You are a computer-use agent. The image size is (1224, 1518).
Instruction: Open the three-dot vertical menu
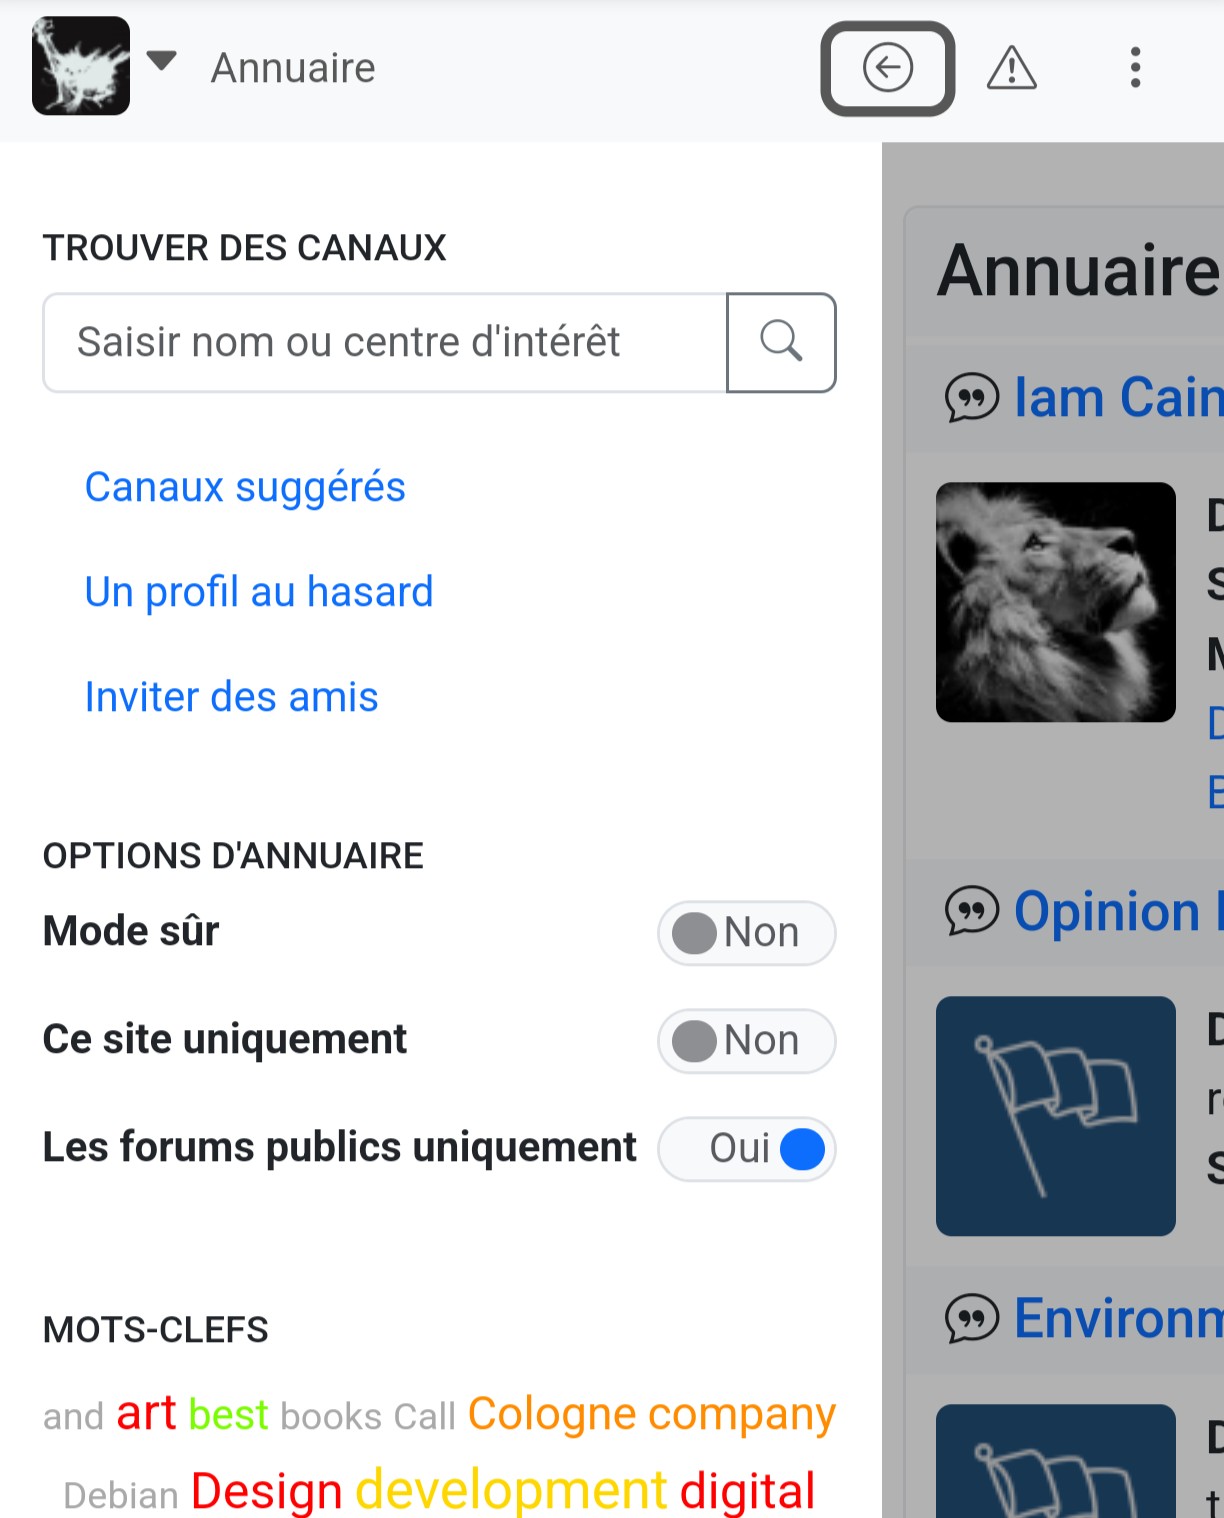(x=1135, y=68)
